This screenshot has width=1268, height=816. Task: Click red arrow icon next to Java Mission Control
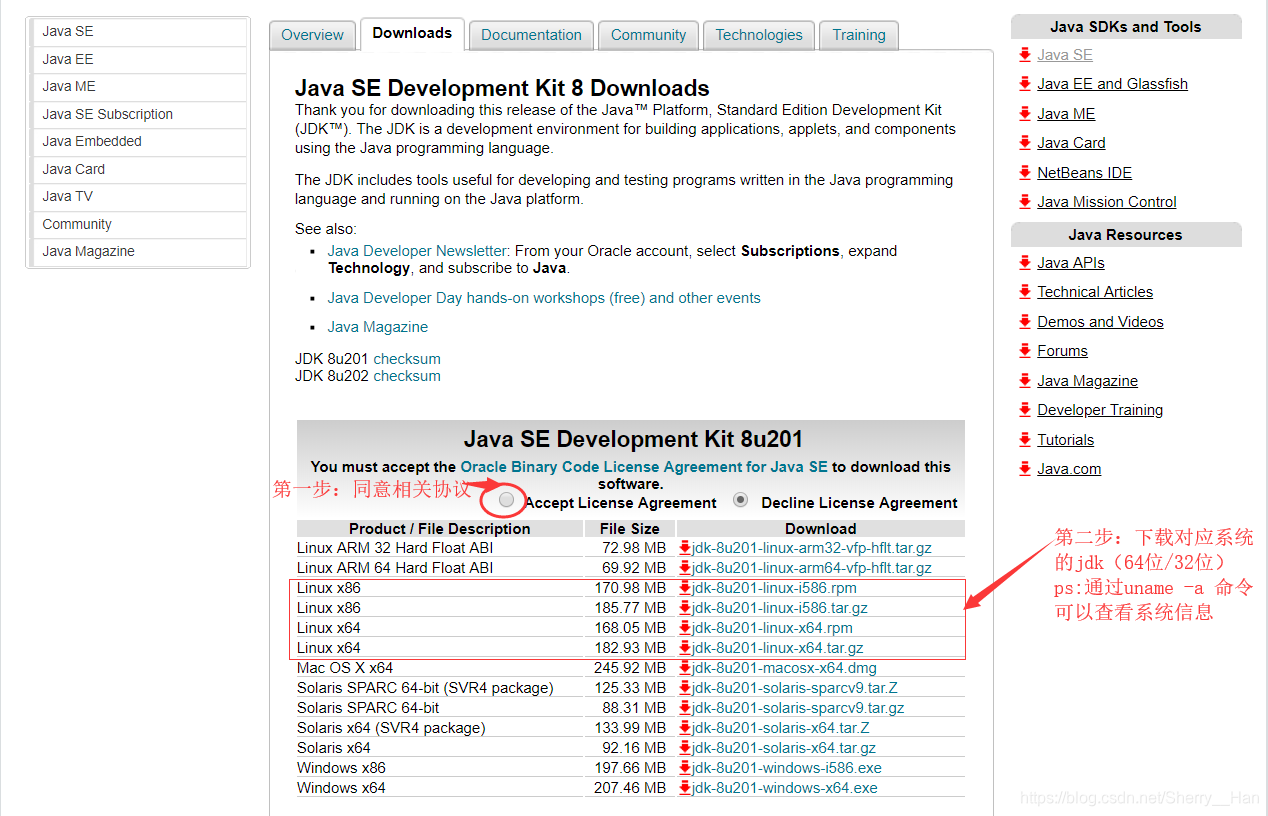point(1025,202)
